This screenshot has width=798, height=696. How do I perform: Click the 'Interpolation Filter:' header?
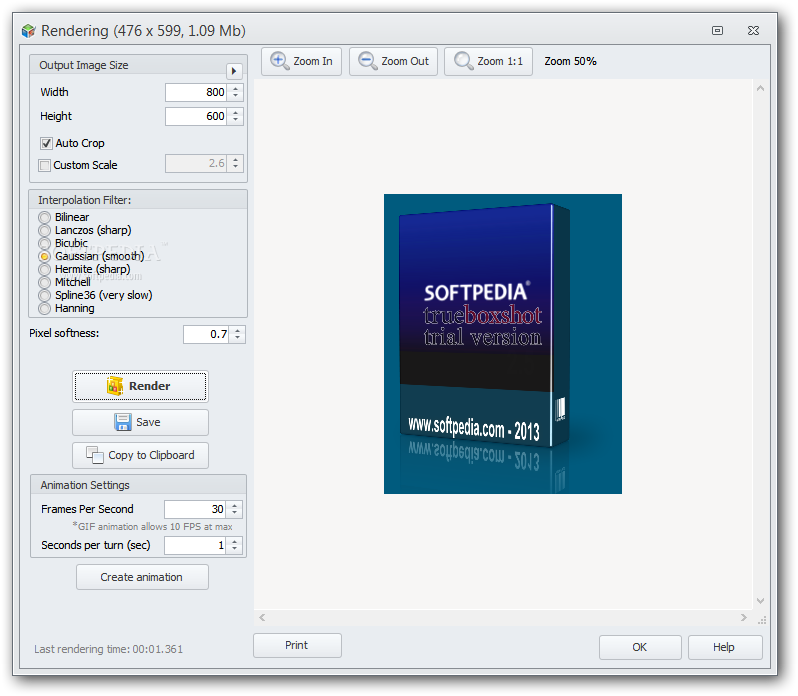pos(84,200)
